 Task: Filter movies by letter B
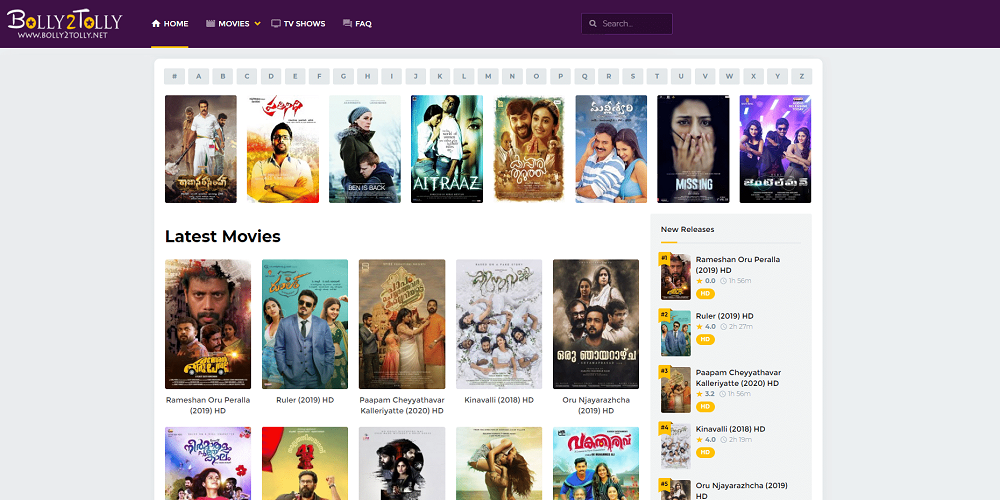pos(223,77)
